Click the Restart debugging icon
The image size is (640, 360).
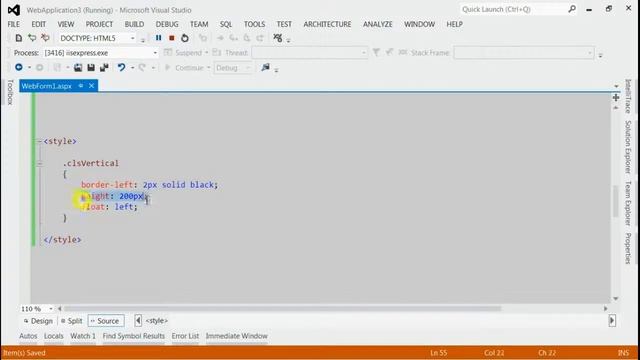(x=185, y=38)
